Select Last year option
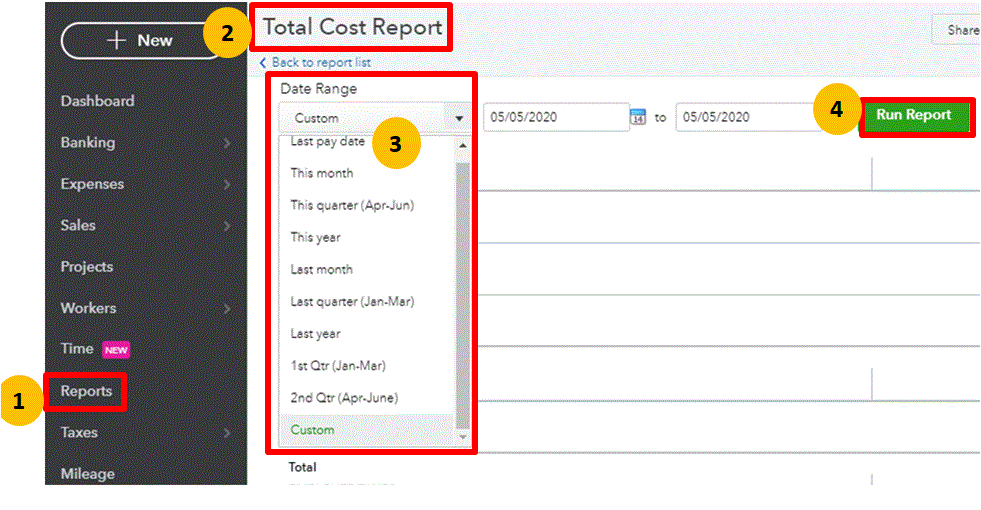 click(x=315, y=334)
